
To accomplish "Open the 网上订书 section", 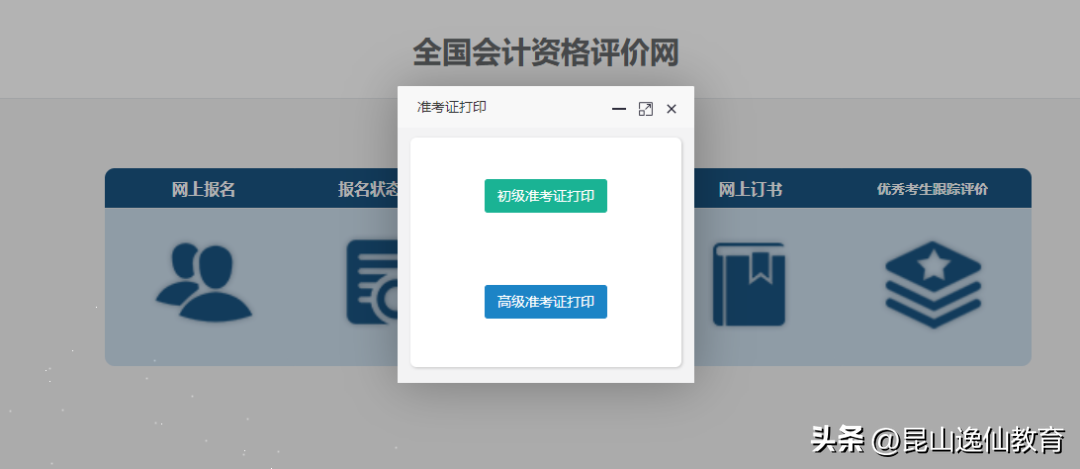I will tap(750, 189).
